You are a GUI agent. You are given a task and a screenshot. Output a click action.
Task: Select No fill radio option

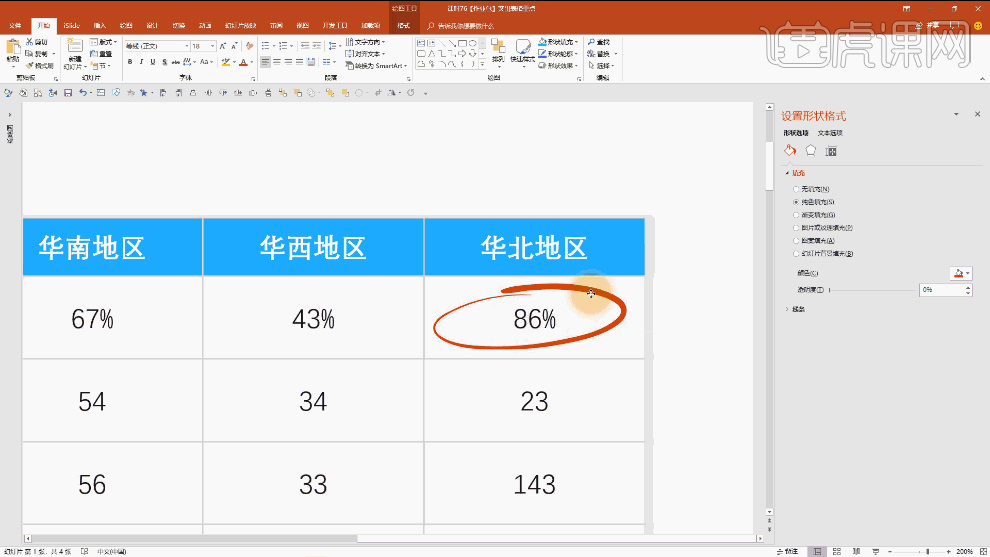(796, 189)
